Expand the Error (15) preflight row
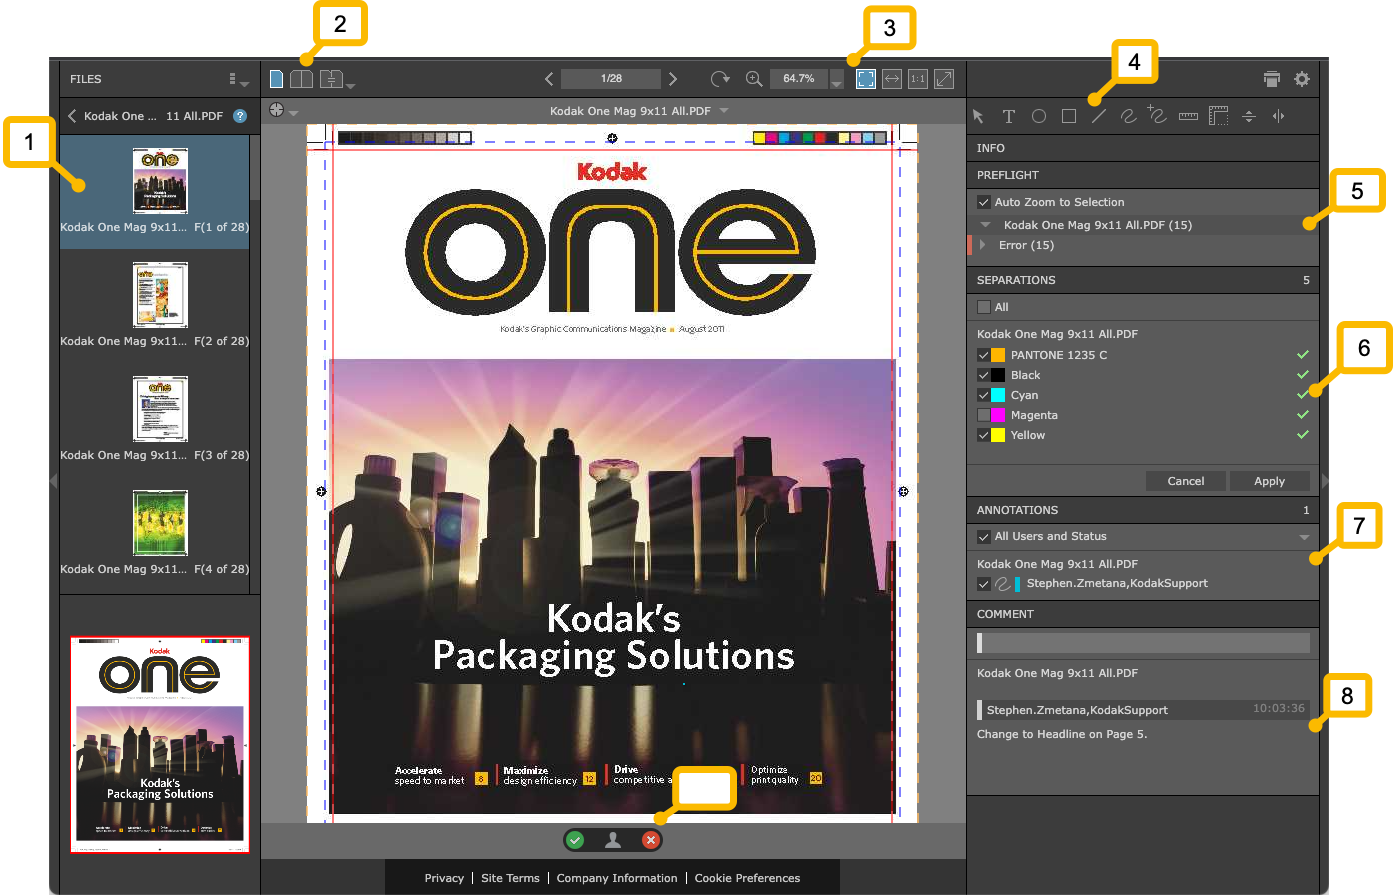 pyautogui.click(x=984, y=245)
